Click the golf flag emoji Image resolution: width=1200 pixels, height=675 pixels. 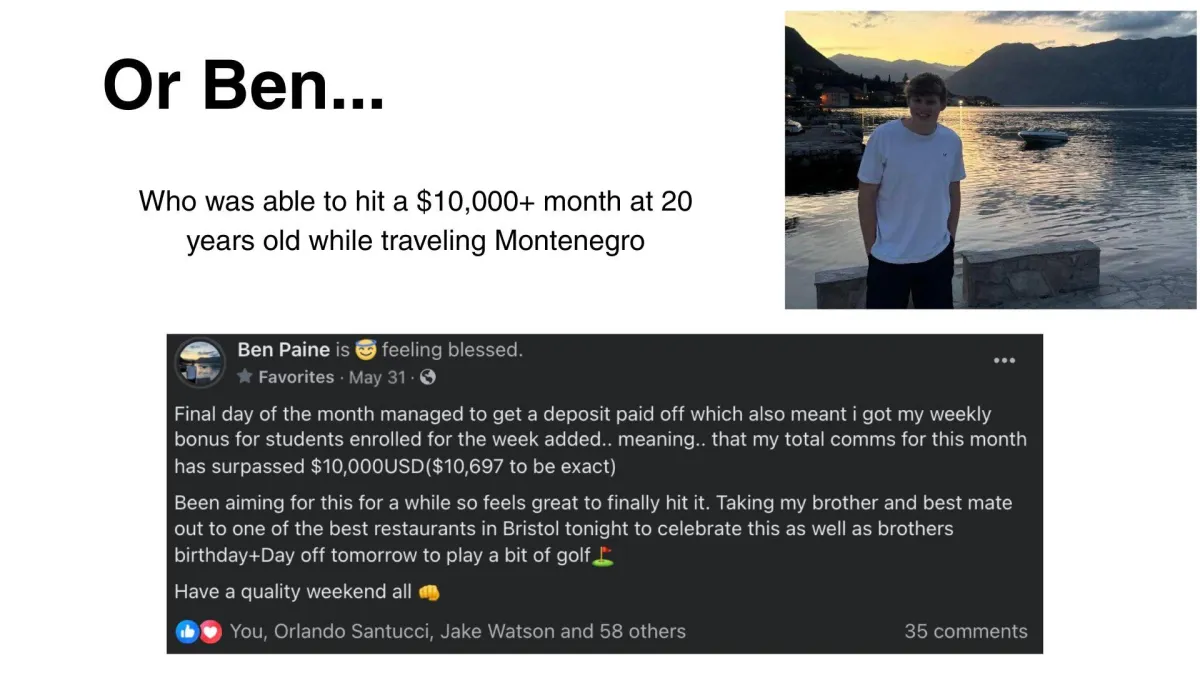click(x=602, y=556)
